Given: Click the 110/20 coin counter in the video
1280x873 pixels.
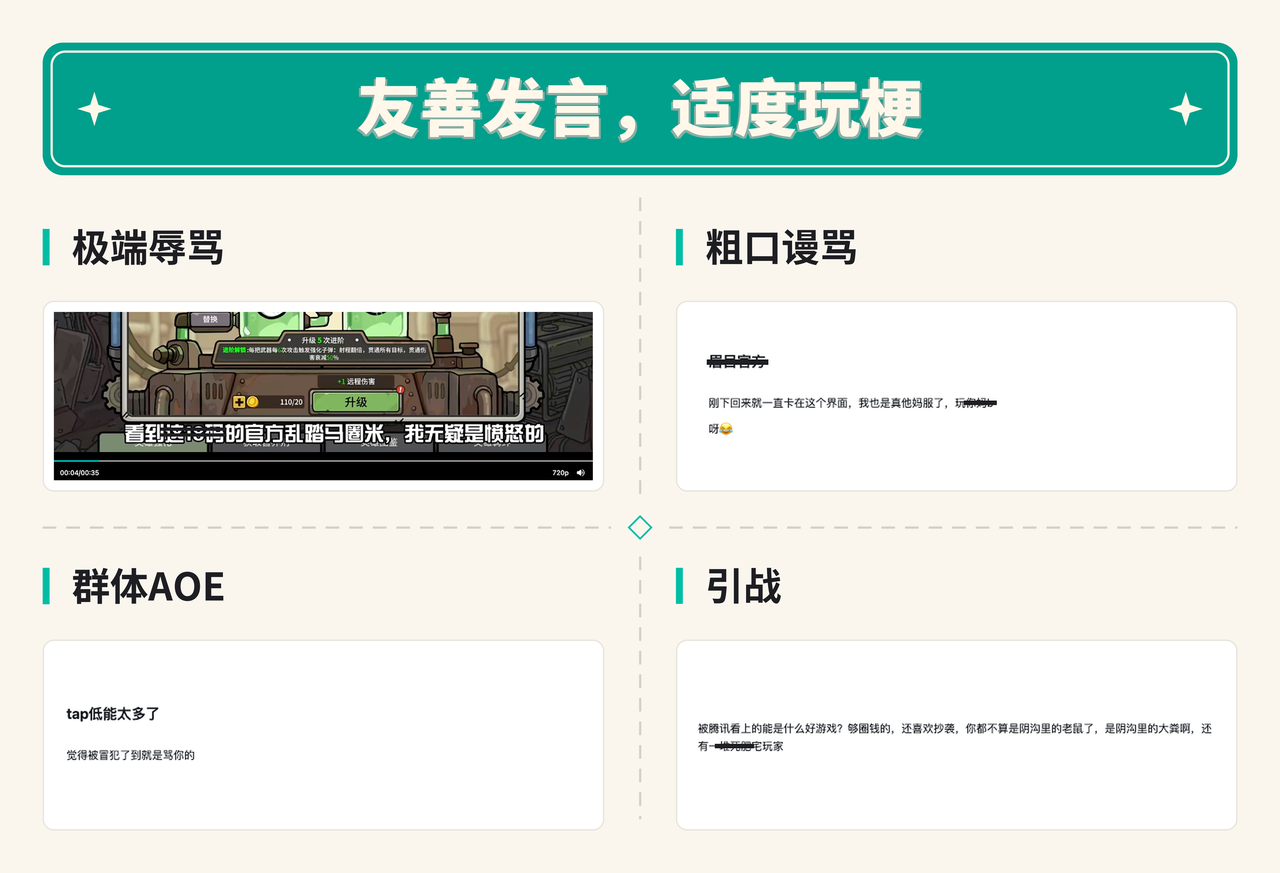Looking at the screenshot, I should point(291,402).
